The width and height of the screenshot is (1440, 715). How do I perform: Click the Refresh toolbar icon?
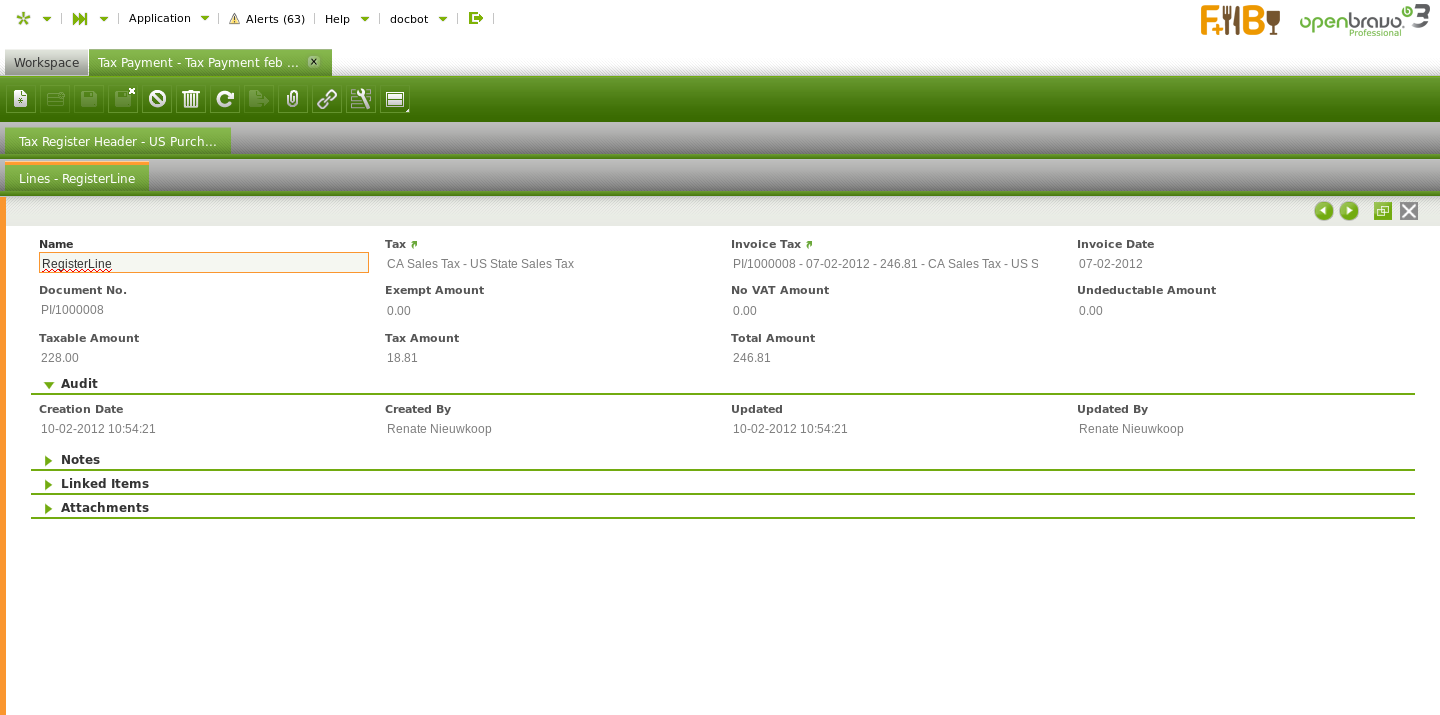(225, 99)
